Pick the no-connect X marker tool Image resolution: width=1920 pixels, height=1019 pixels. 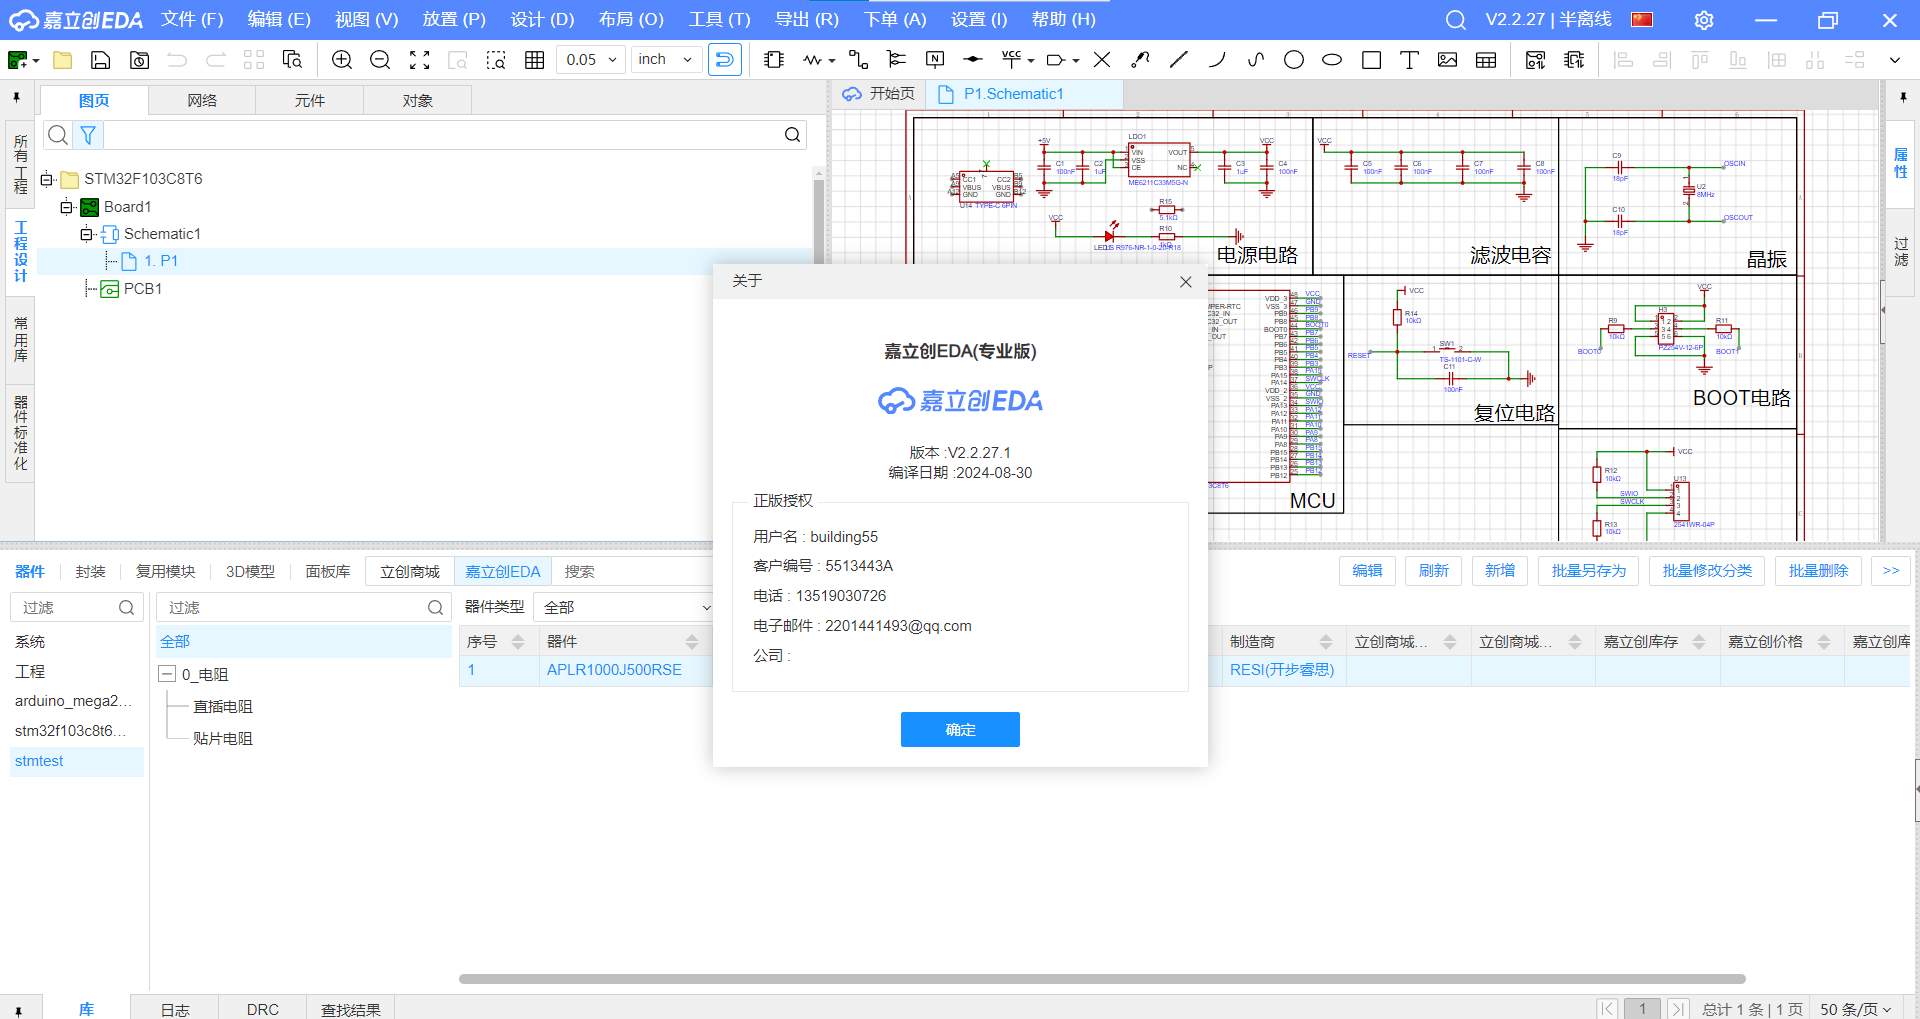click(x=1102, y=60)
